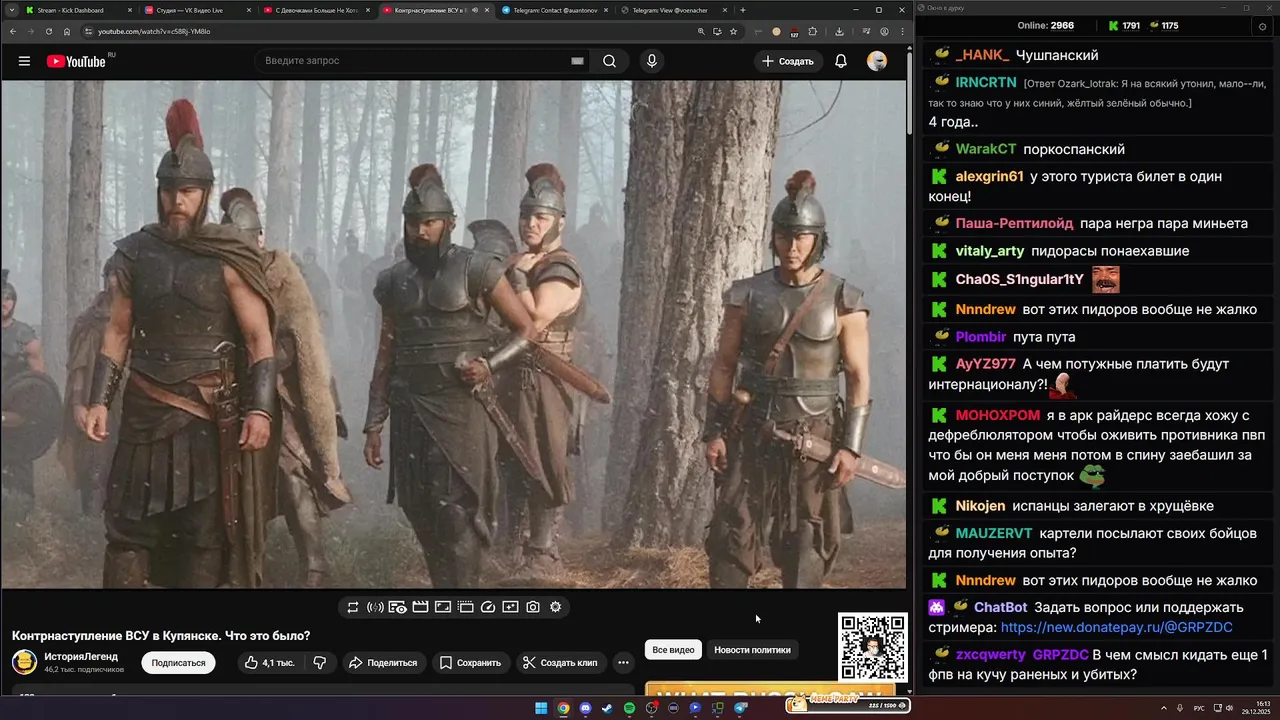Open Steam from the taskbar
Image resolution: width=1280 pixels, height=720 pixels.
[x=607, y=708]
